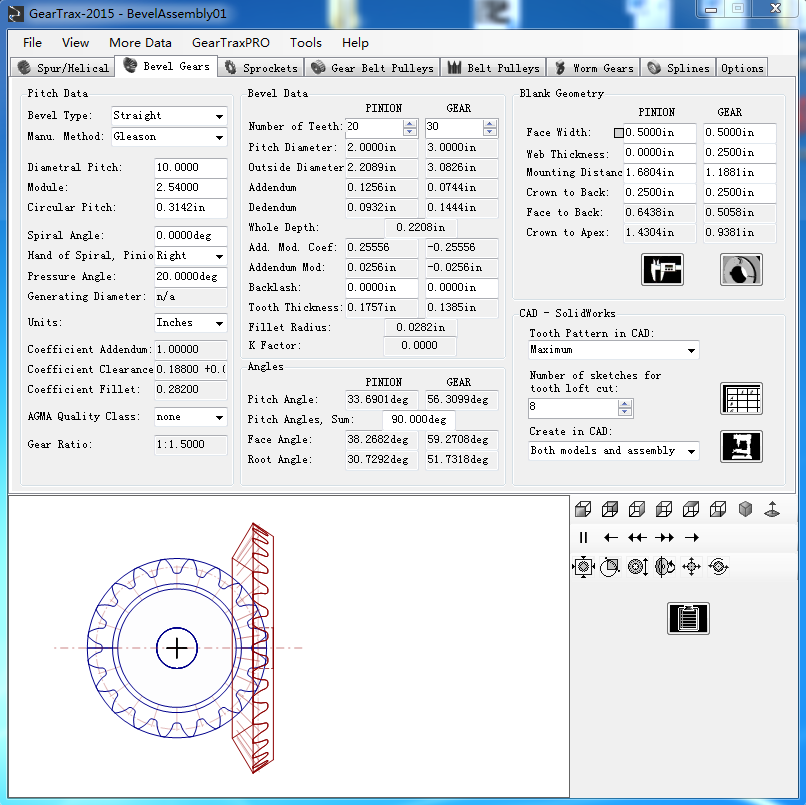Click the double left arrow control
806x805 pixels.
[637, 538]
